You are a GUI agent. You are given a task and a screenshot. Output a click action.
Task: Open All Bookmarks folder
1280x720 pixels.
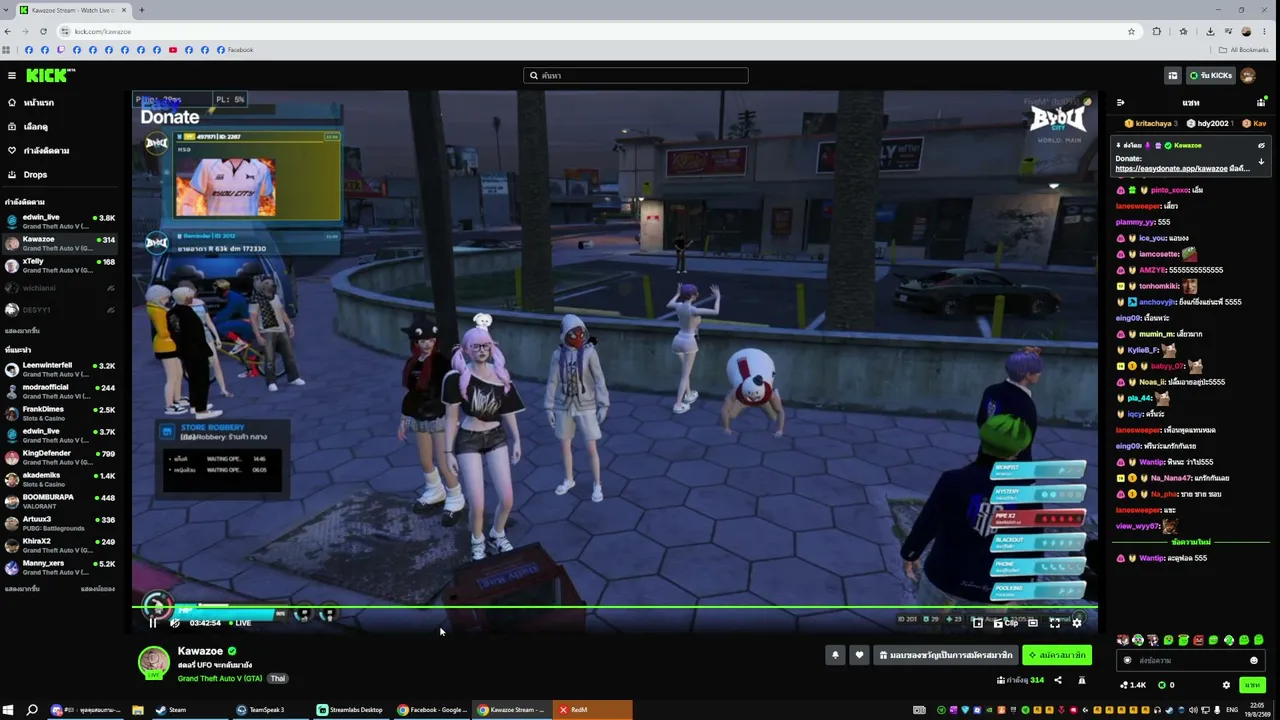(x=1243, y=50)
